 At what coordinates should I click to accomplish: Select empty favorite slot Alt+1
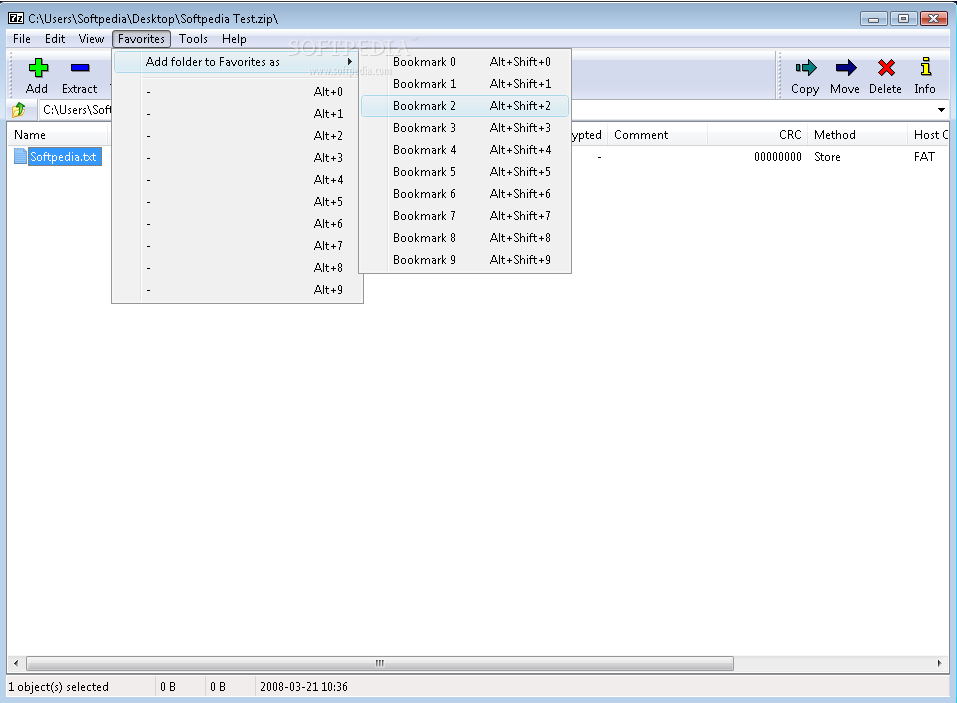237,114
